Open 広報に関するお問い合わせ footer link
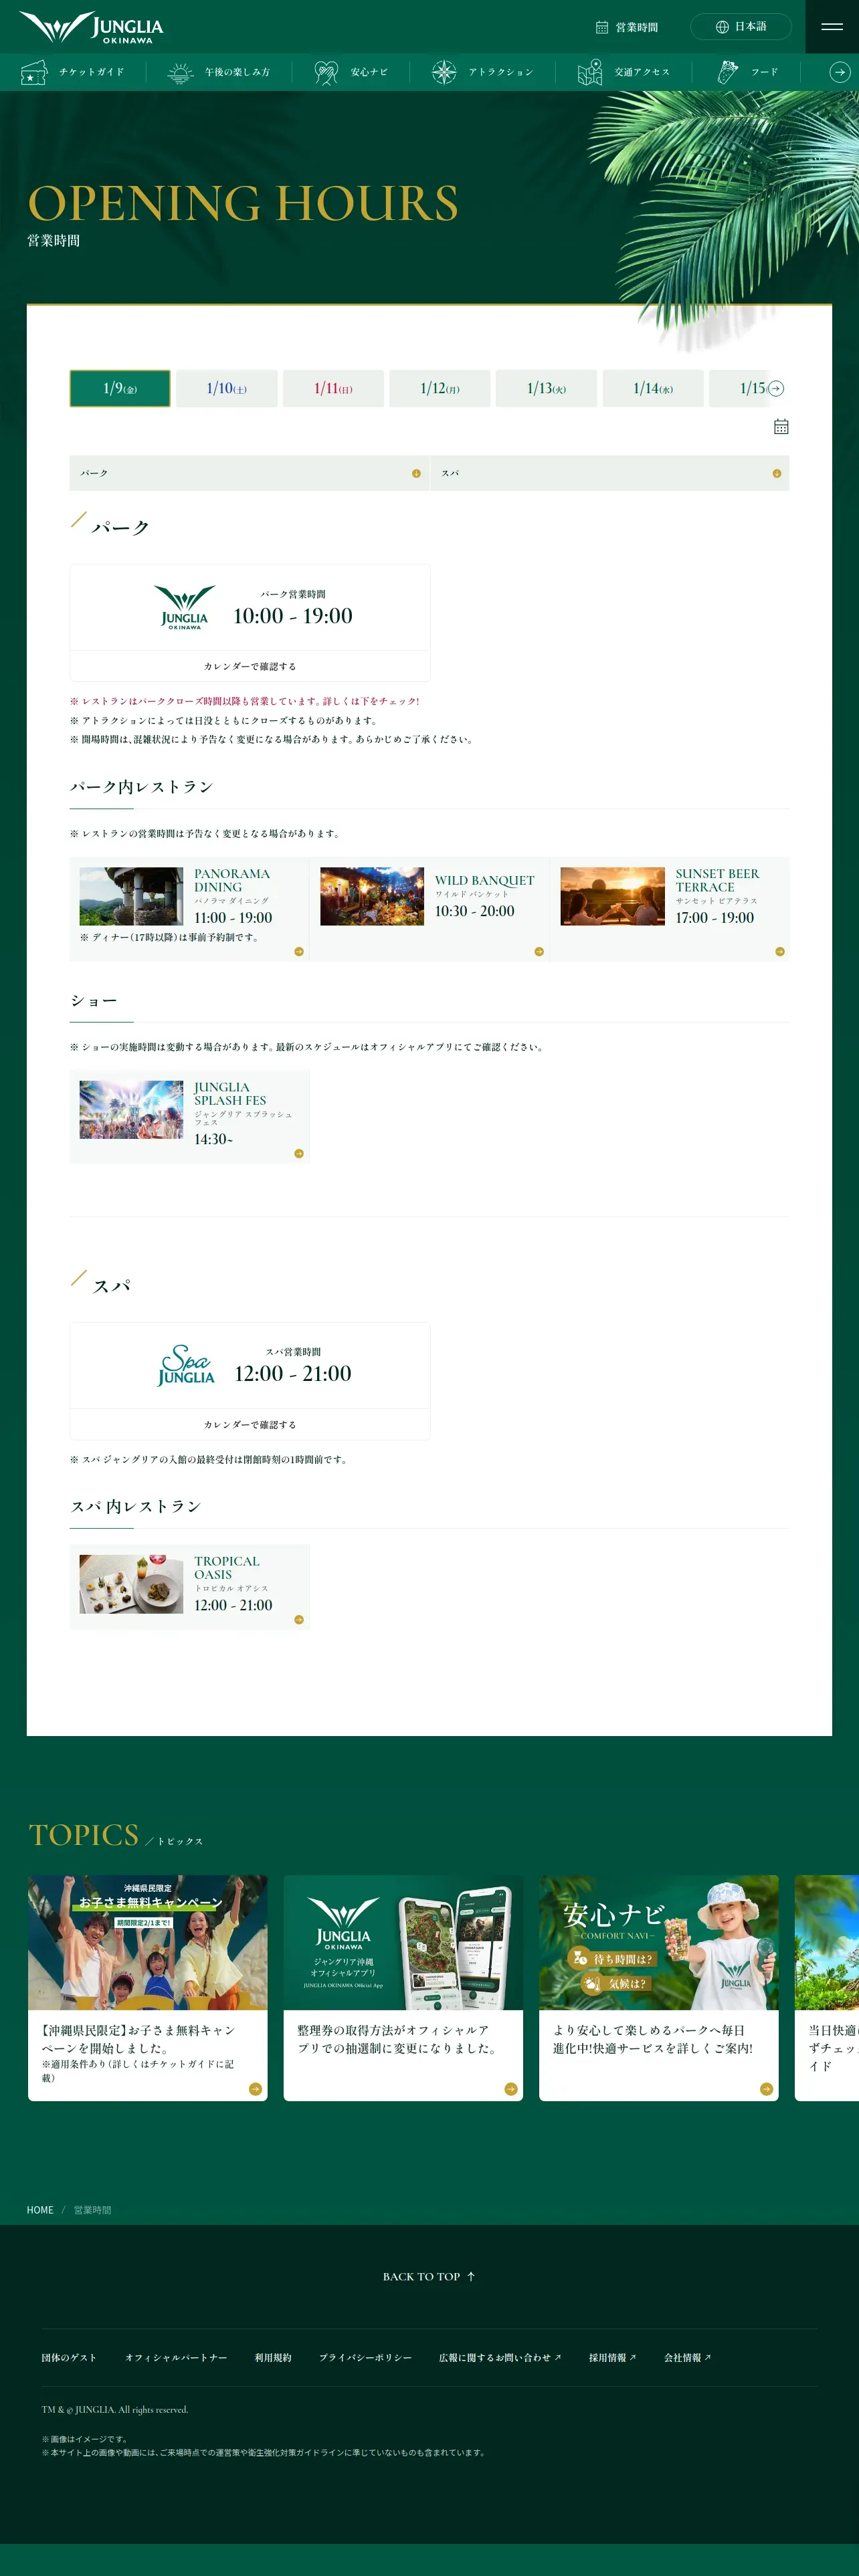The height and width of the screenshot is (2576, 859). tap(500, 2357)
